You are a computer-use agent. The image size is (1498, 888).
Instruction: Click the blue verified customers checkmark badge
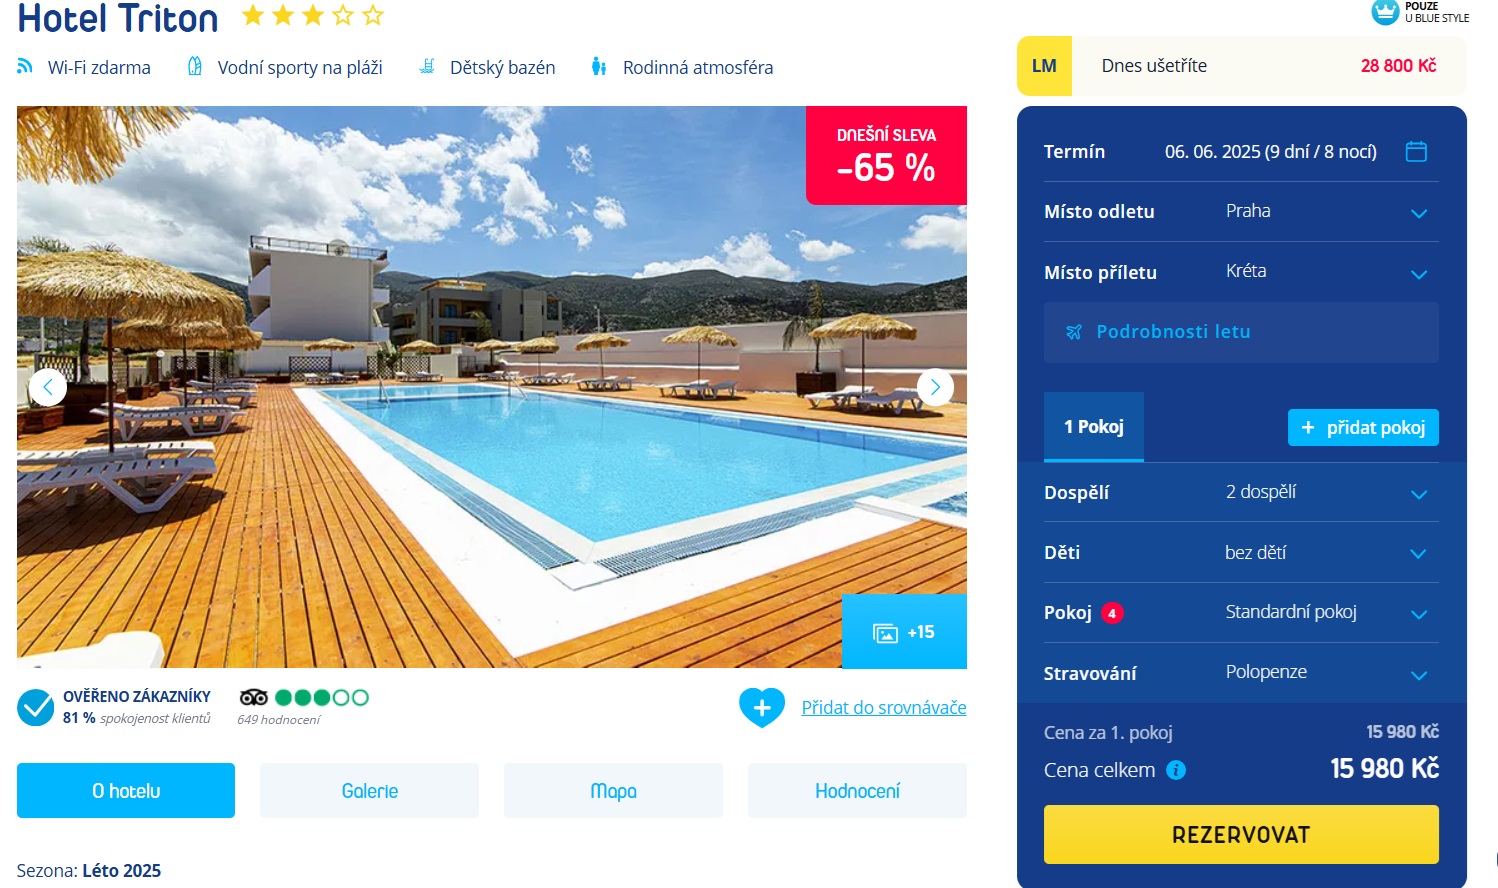click(x=36, y=708)
